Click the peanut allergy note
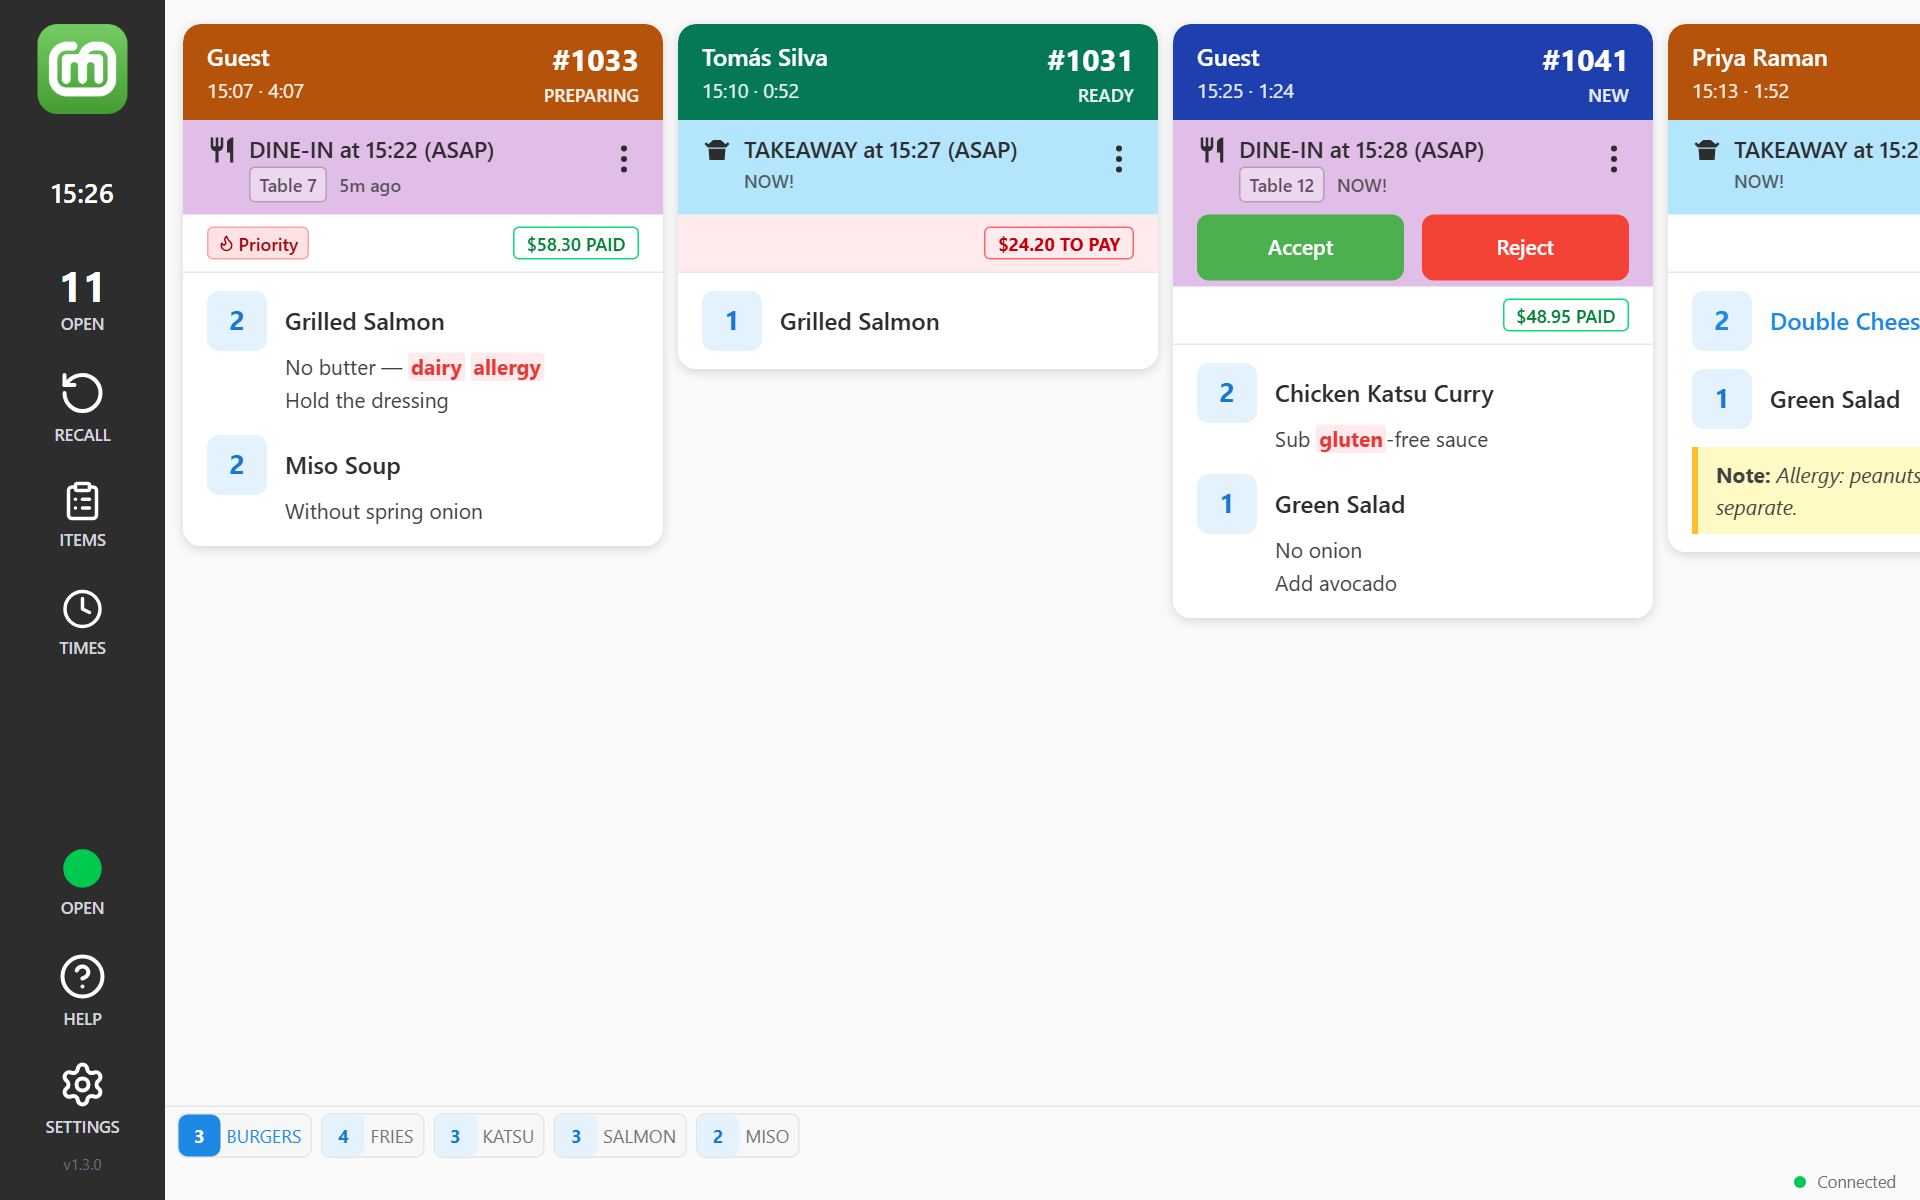Screen dimensions: 1920x1200 tap(1806, 491)
